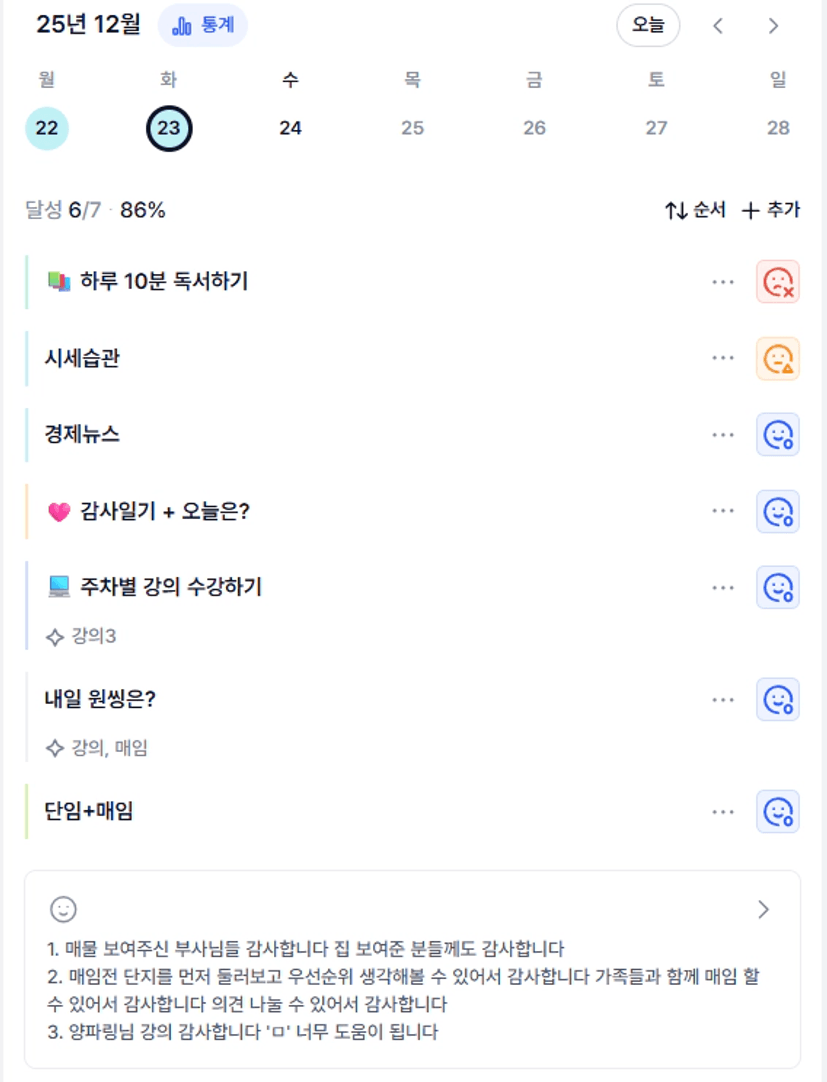
Task: Toggle status face for 경제뉴스
Action: [x=778, y=435]
